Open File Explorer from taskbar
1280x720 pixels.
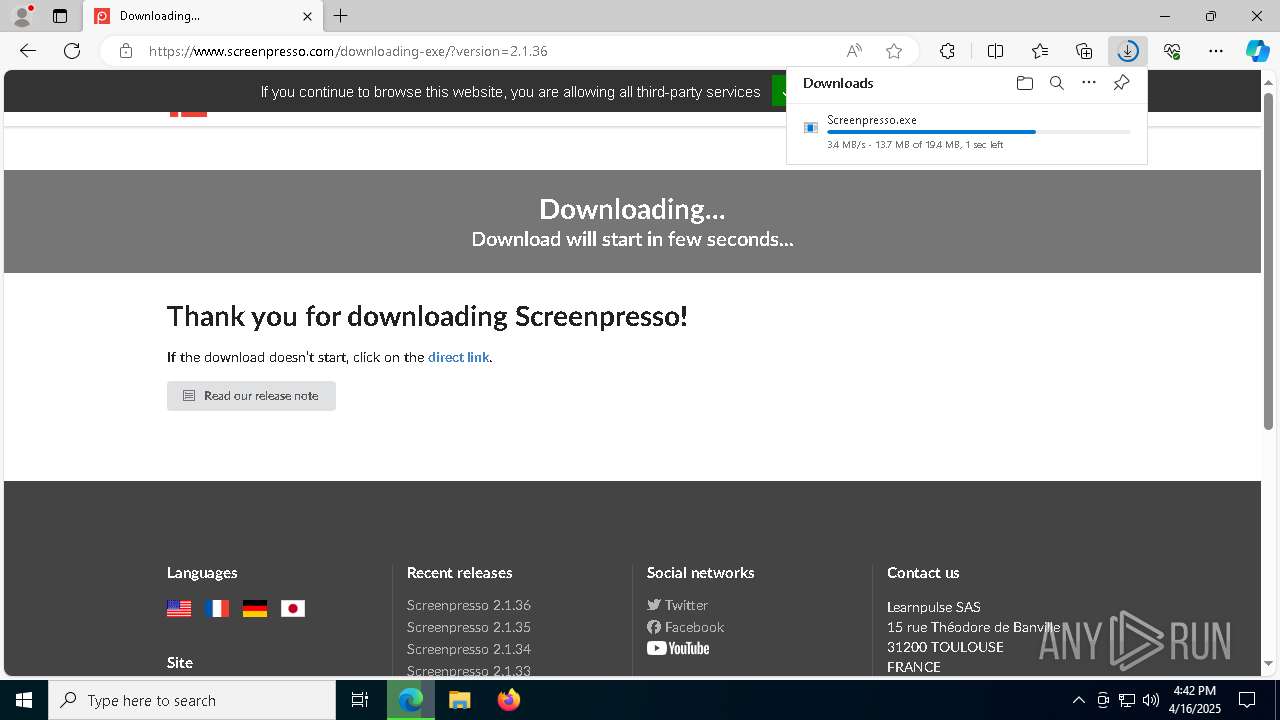click(x=459, y=700)
